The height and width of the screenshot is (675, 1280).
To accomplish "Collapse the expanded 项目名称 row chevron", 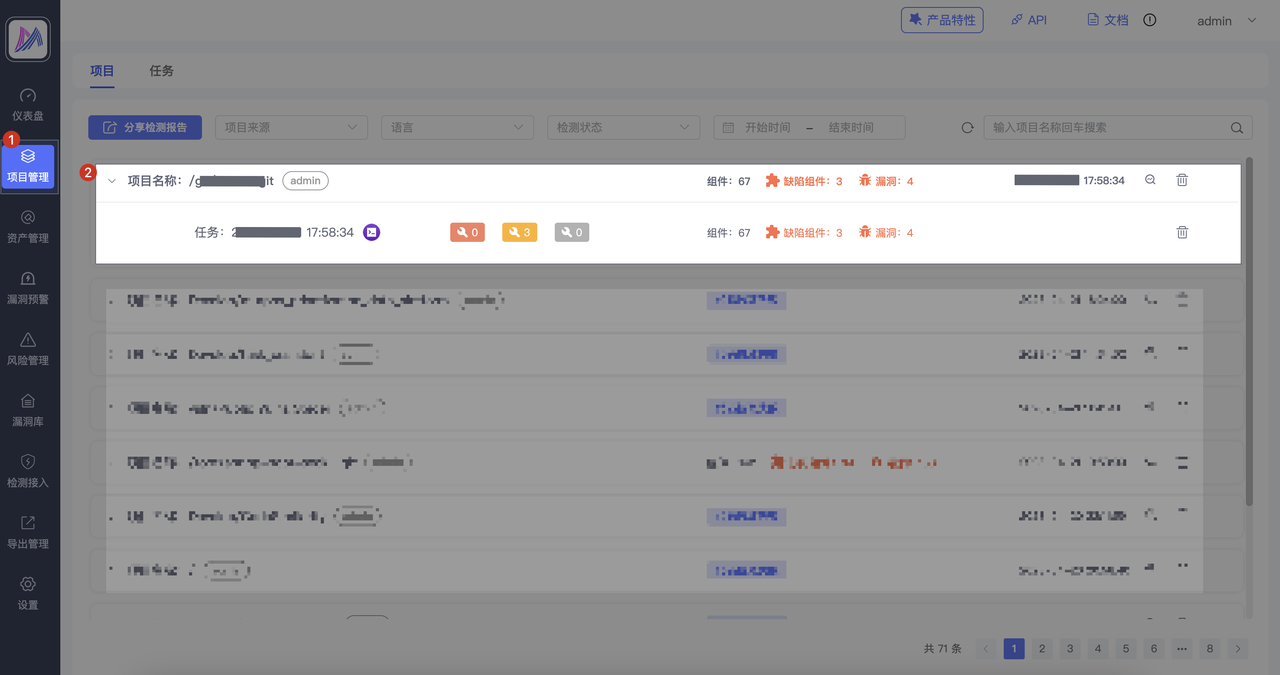I will [113, 181].
